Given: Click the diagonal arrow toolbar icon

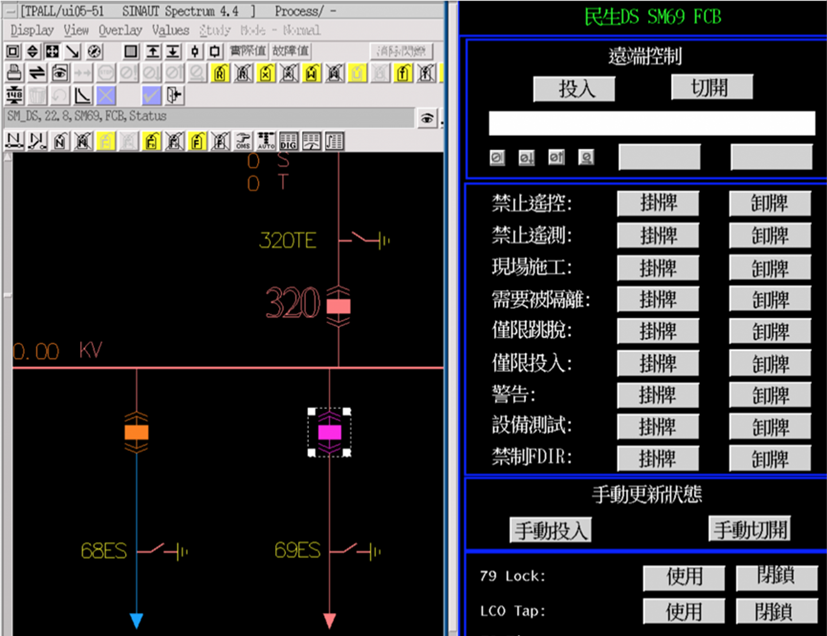Looking at the screenshot, I should [x=72, y=51].
